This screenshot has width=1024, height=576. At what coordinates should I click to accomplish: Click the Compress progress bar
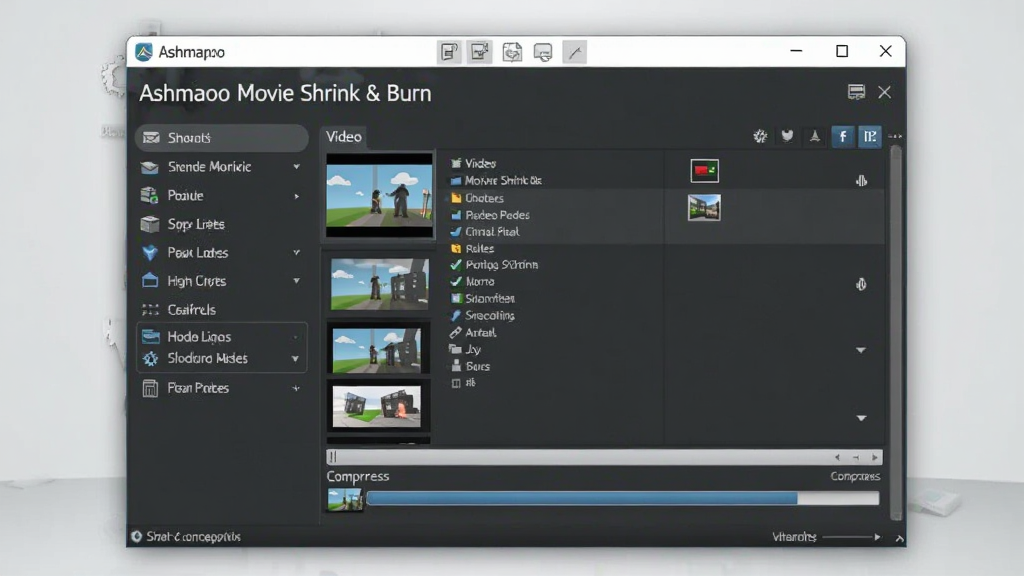click(622, 499)
